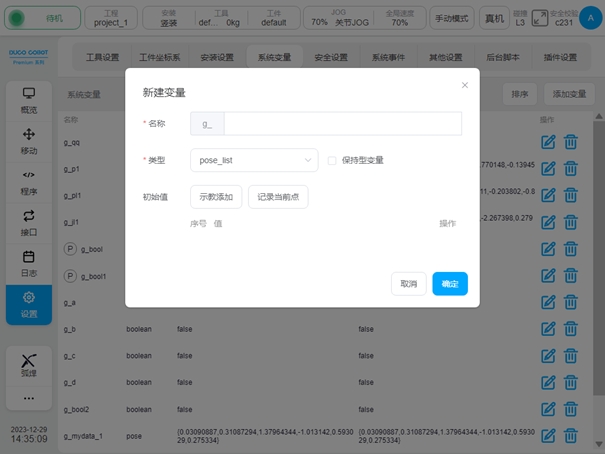605x454 pixels.
Task: Open the 程序 program sidebar icon
Action: [x=29, y=182]
